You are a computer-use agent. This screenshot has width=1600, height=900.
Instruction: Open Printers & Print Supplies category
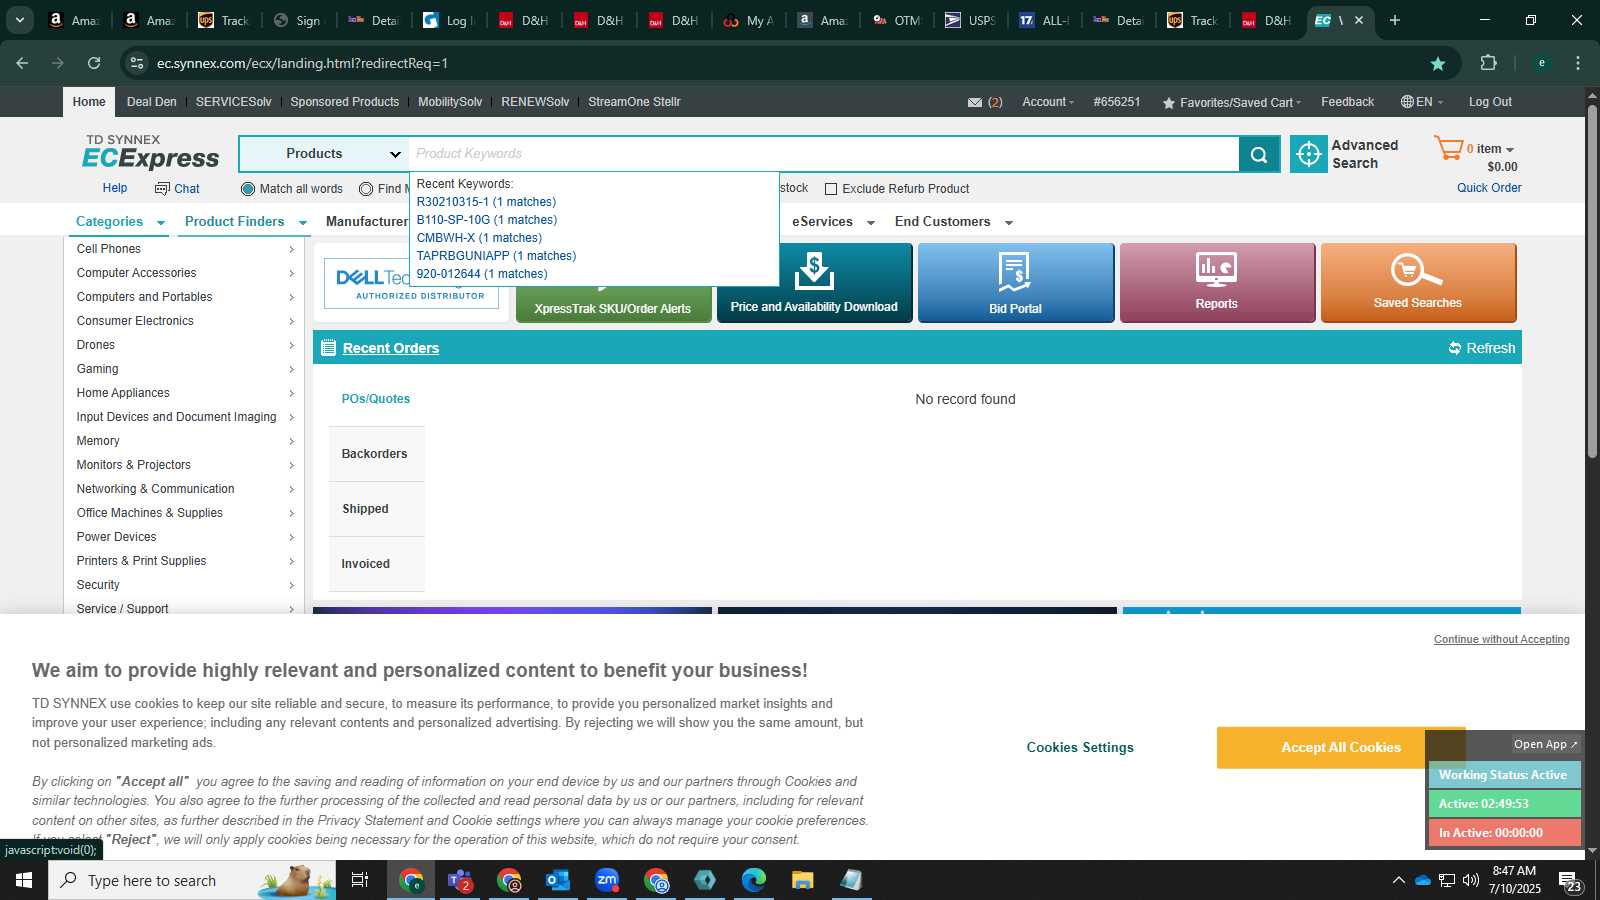point(142,561)
